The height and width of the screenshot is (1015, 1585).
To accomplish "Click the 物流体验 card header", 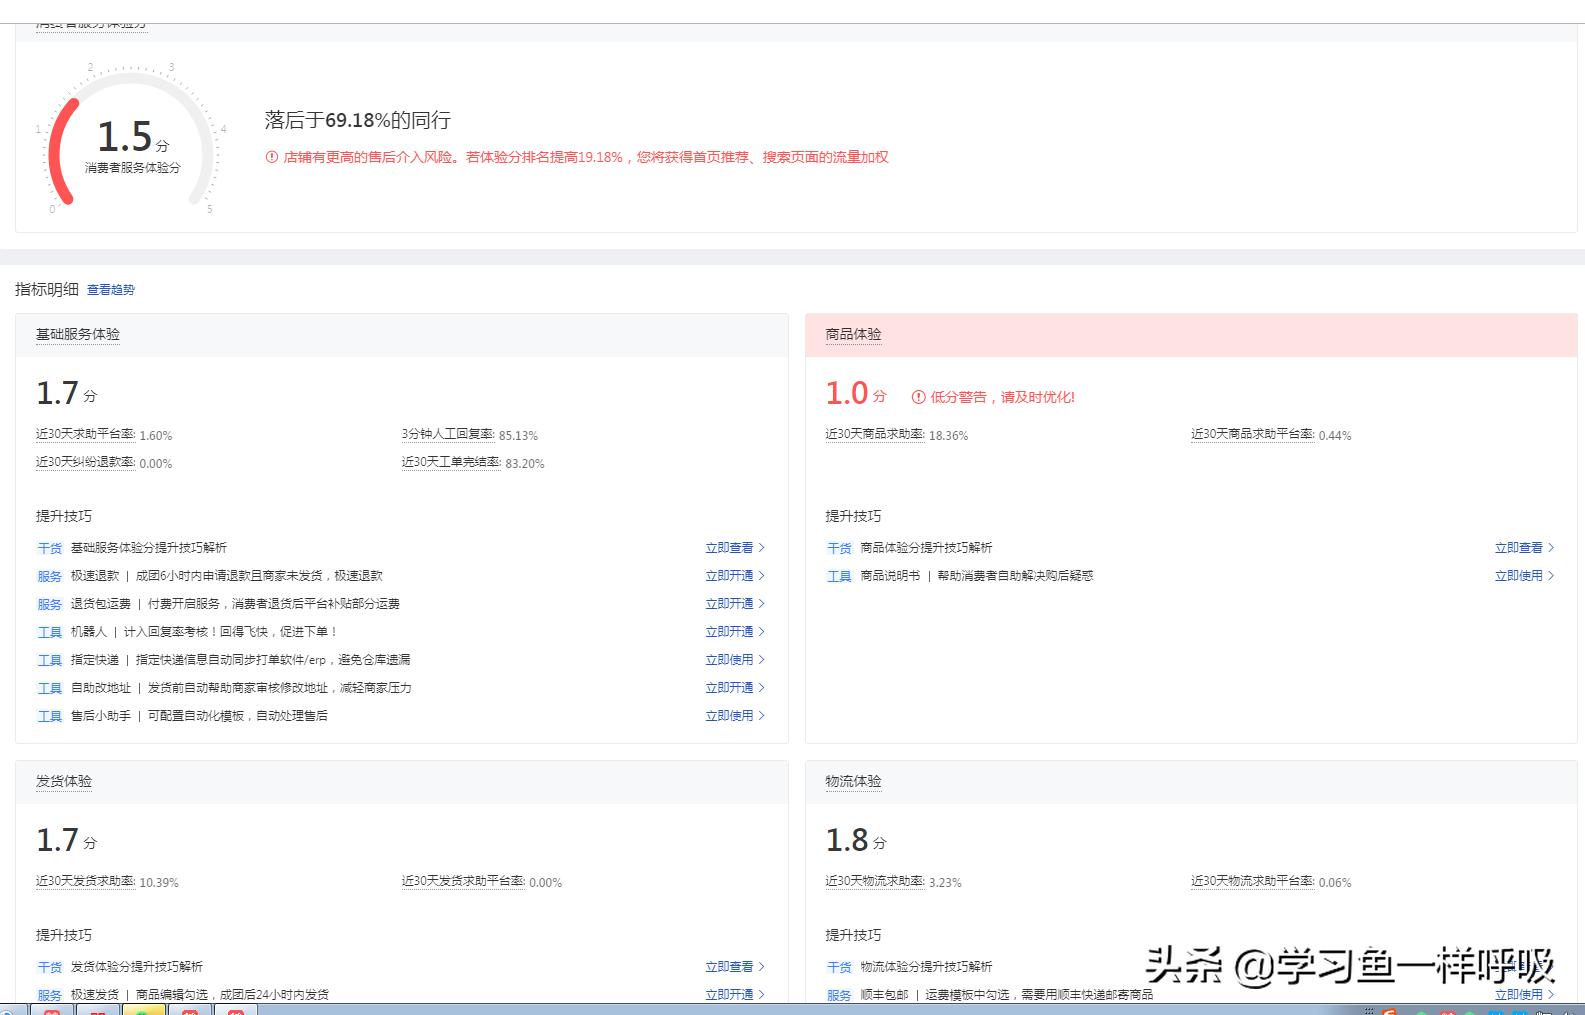I will click(x=1191, y=782).
